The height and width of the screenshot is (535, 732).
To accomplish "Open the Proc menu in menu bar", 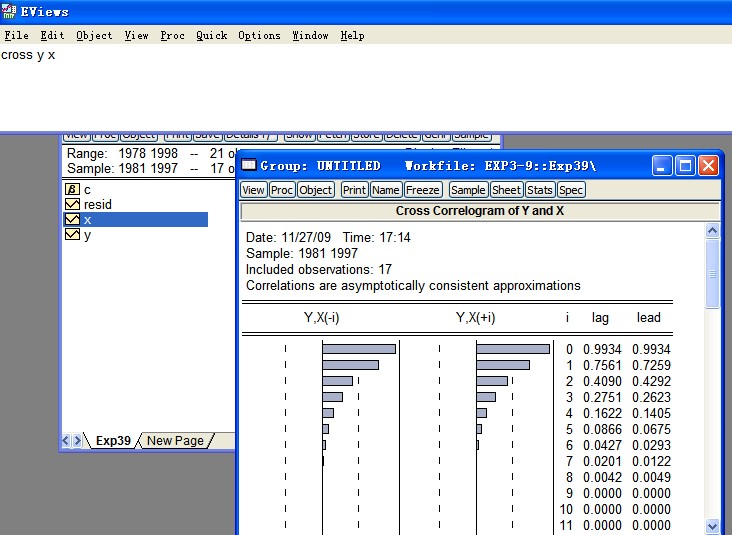I will click(x=172, y=35).
